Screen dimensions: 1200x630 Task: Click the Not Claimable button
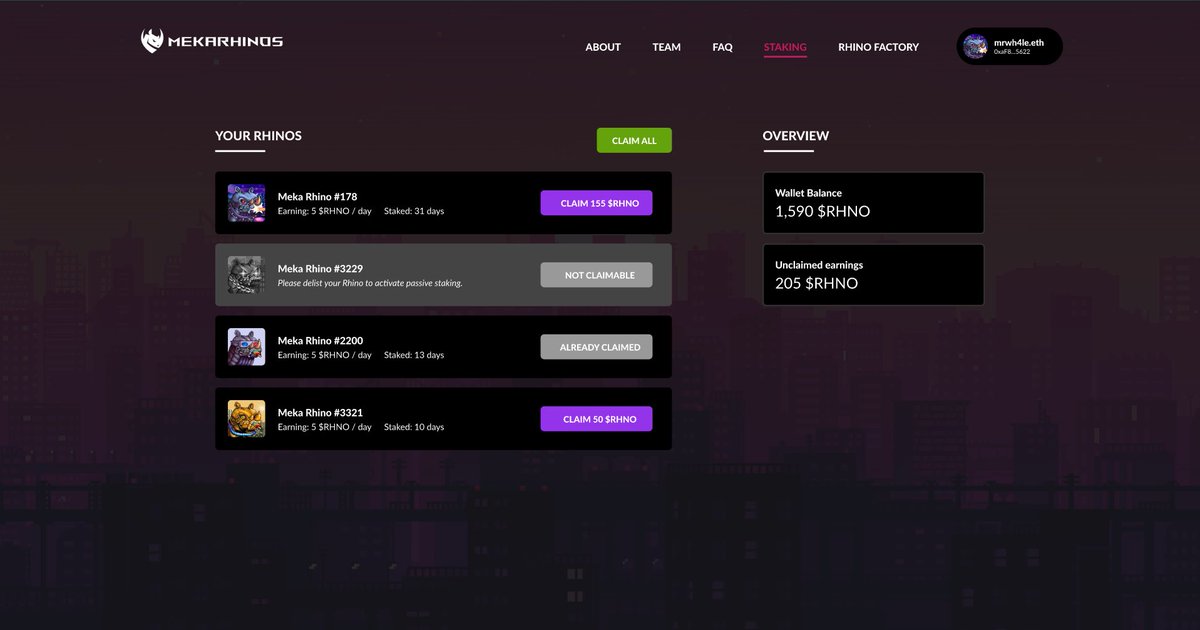pyautogui.click(x=596, y=275)
